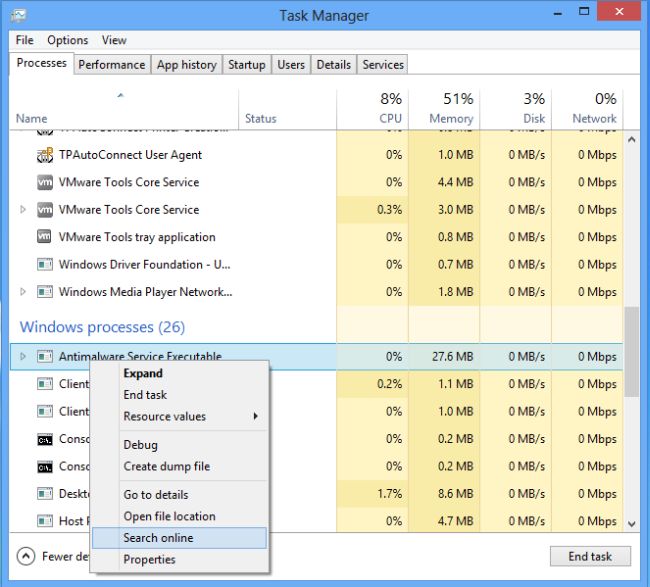
Task: Sort by the Memory column header
Action: pyautogui.click(x=444, y=109)
